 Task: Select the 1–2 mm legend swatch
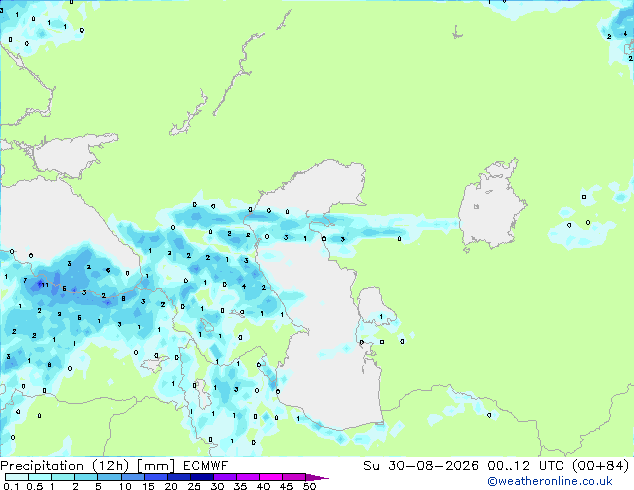(x=63, y=477)
